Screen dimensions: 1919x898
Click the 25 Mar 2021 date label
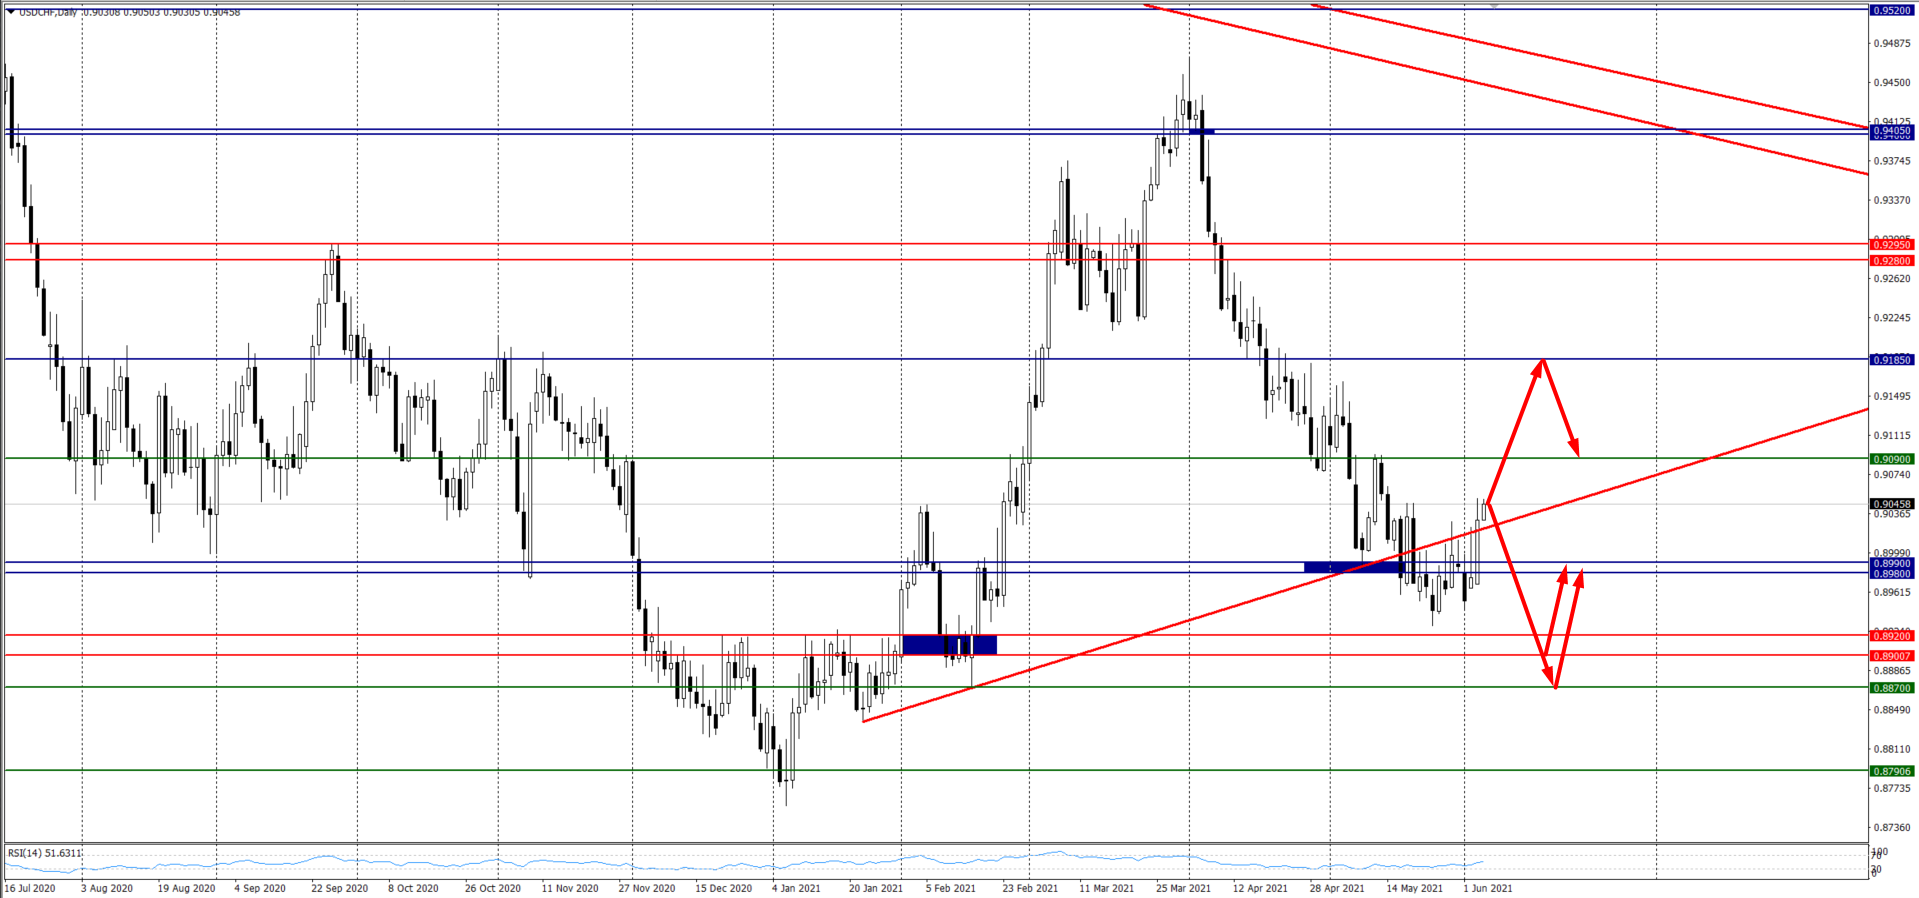(1183, 888)
